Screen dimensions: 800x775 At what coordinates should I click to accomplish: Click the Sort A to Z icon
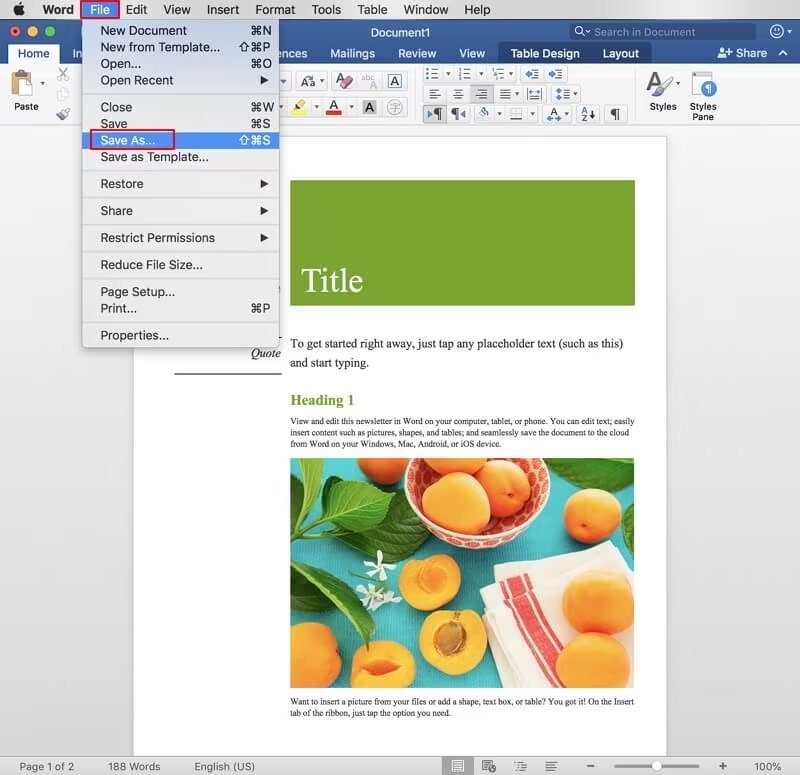587,114
